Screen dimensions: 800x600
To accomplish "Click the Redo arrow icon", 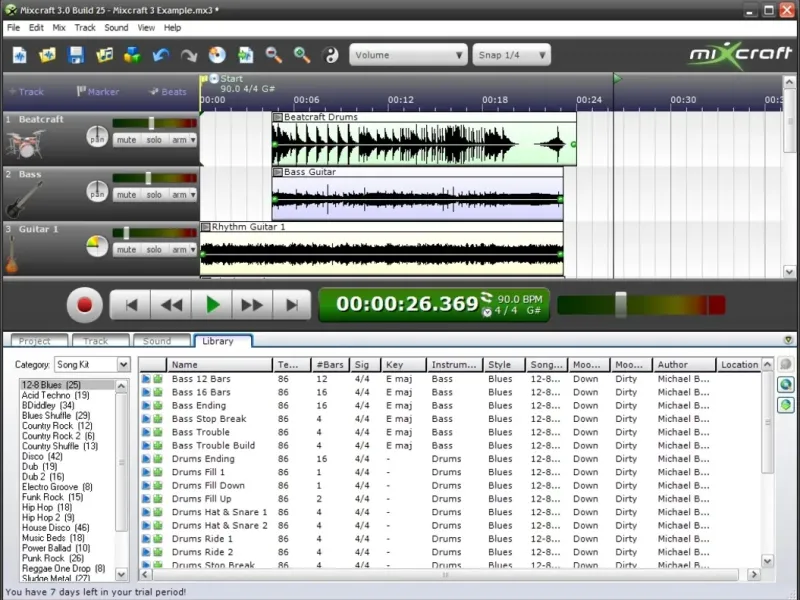I will 189,55.
